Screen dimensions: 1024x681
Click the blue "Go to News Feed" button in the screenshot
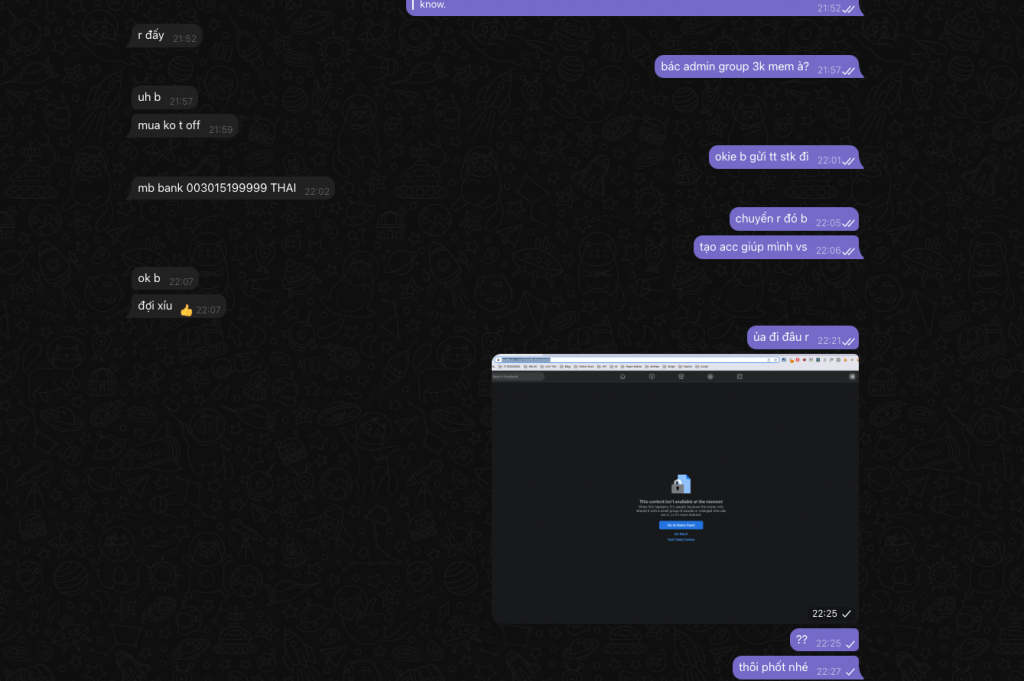680,525
